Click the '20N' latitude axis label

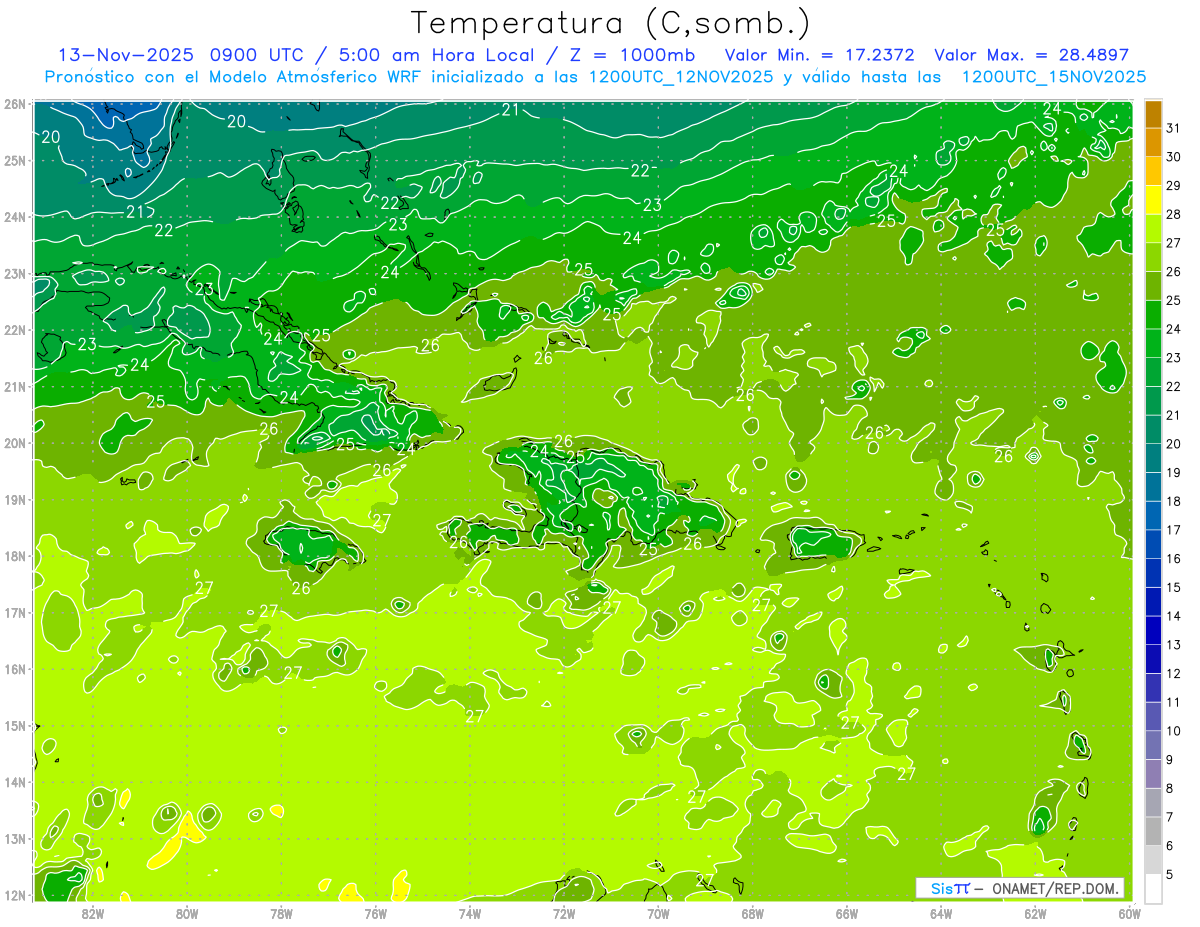(15, 443)
